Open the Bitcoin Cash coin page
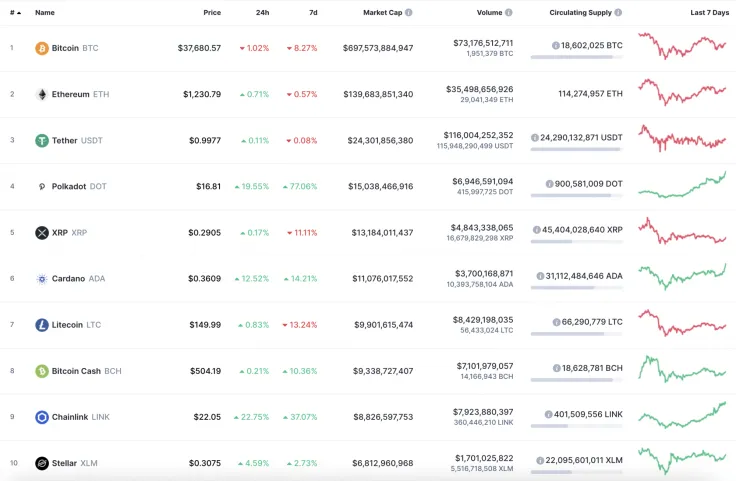This screenshot has width=736, height=481. pyautogui.click(x=76, y=371)
